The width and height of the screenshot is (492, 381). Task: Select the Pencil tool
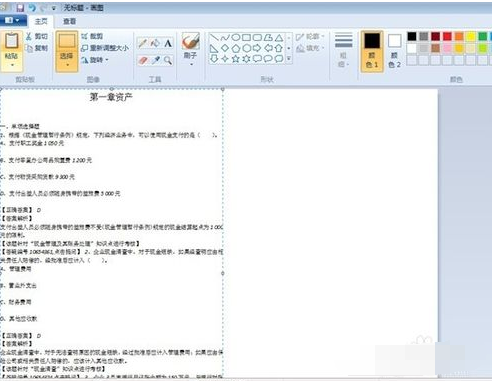(143, 43)
